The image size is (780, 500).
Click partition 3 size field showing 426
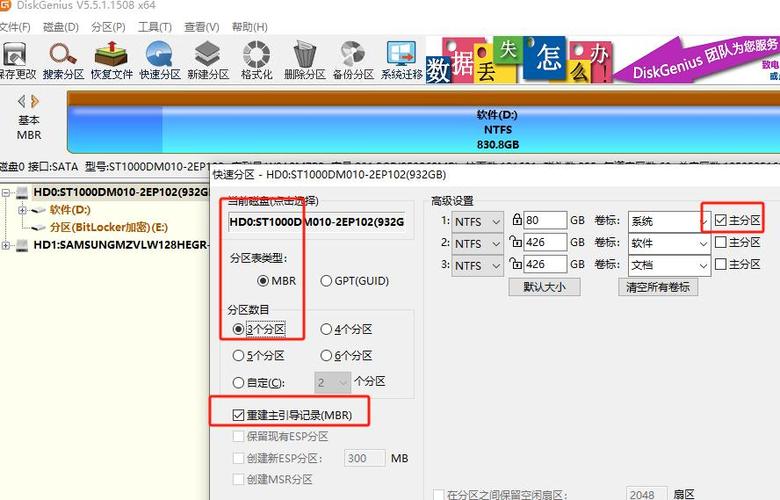[545, 264]
